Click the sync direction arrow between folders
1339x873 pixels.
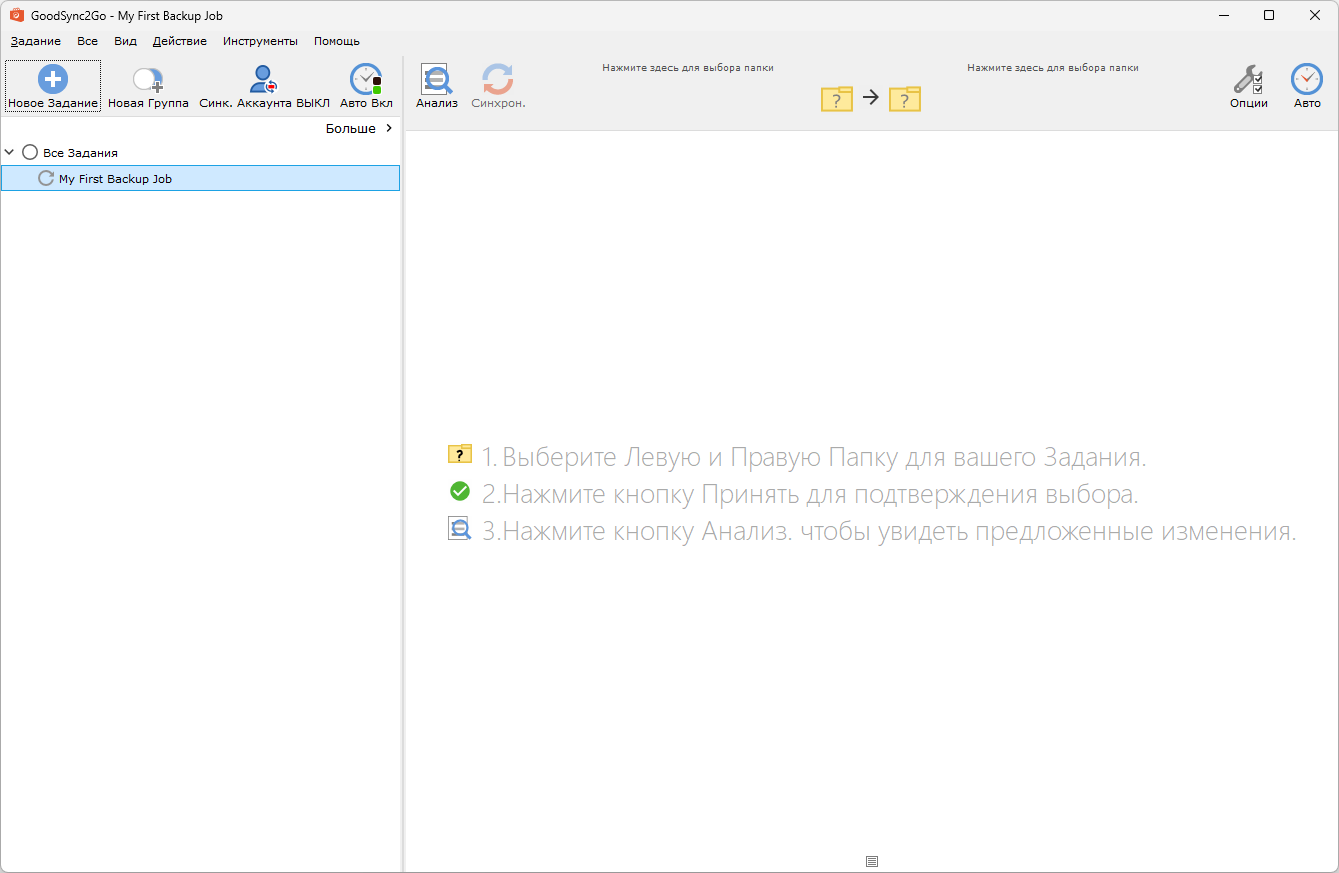pyautogui.click(x=871, y=97)
